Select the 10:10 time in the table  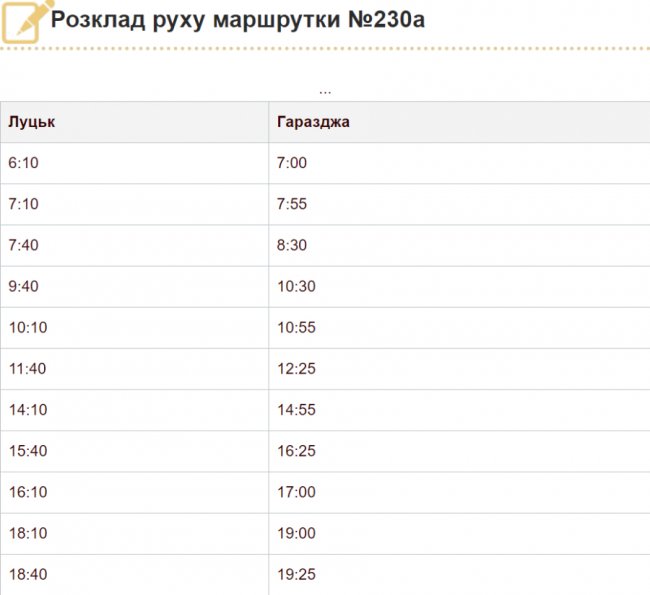pos(27,327)
